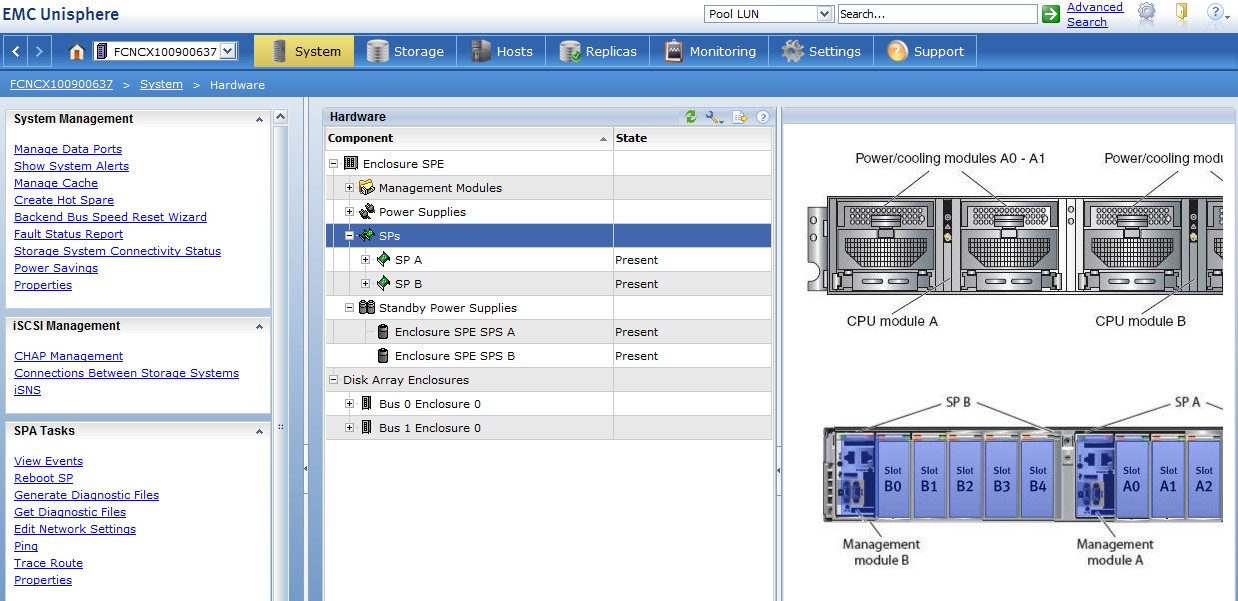
Task: Open the Pool LUN search type dropdown
Action: point(825,14)
